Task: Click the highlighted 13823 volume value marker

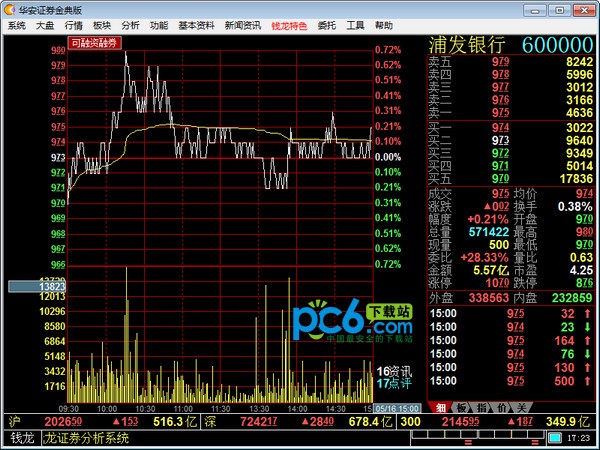Action: click(x=37, y=287)
